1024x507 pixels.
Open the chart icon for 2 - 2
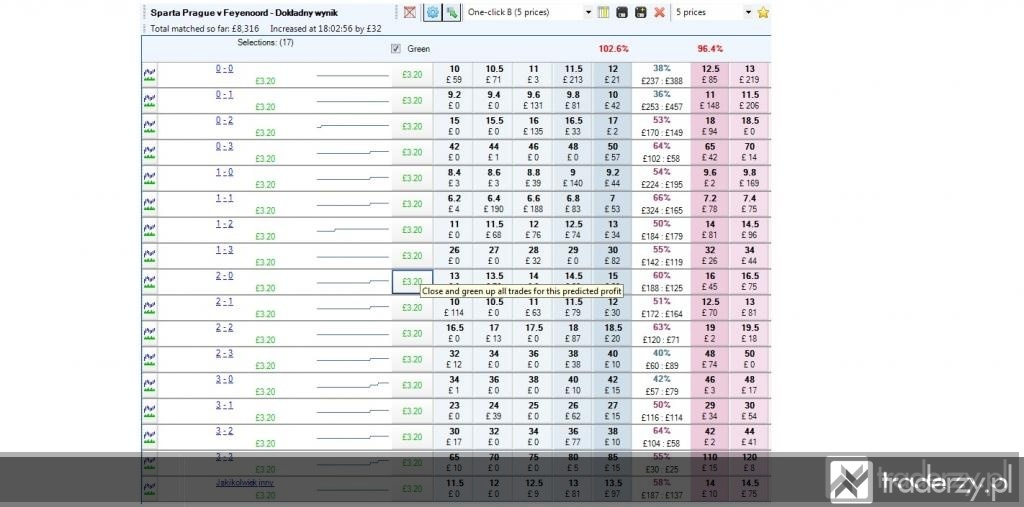click(150, 334)
